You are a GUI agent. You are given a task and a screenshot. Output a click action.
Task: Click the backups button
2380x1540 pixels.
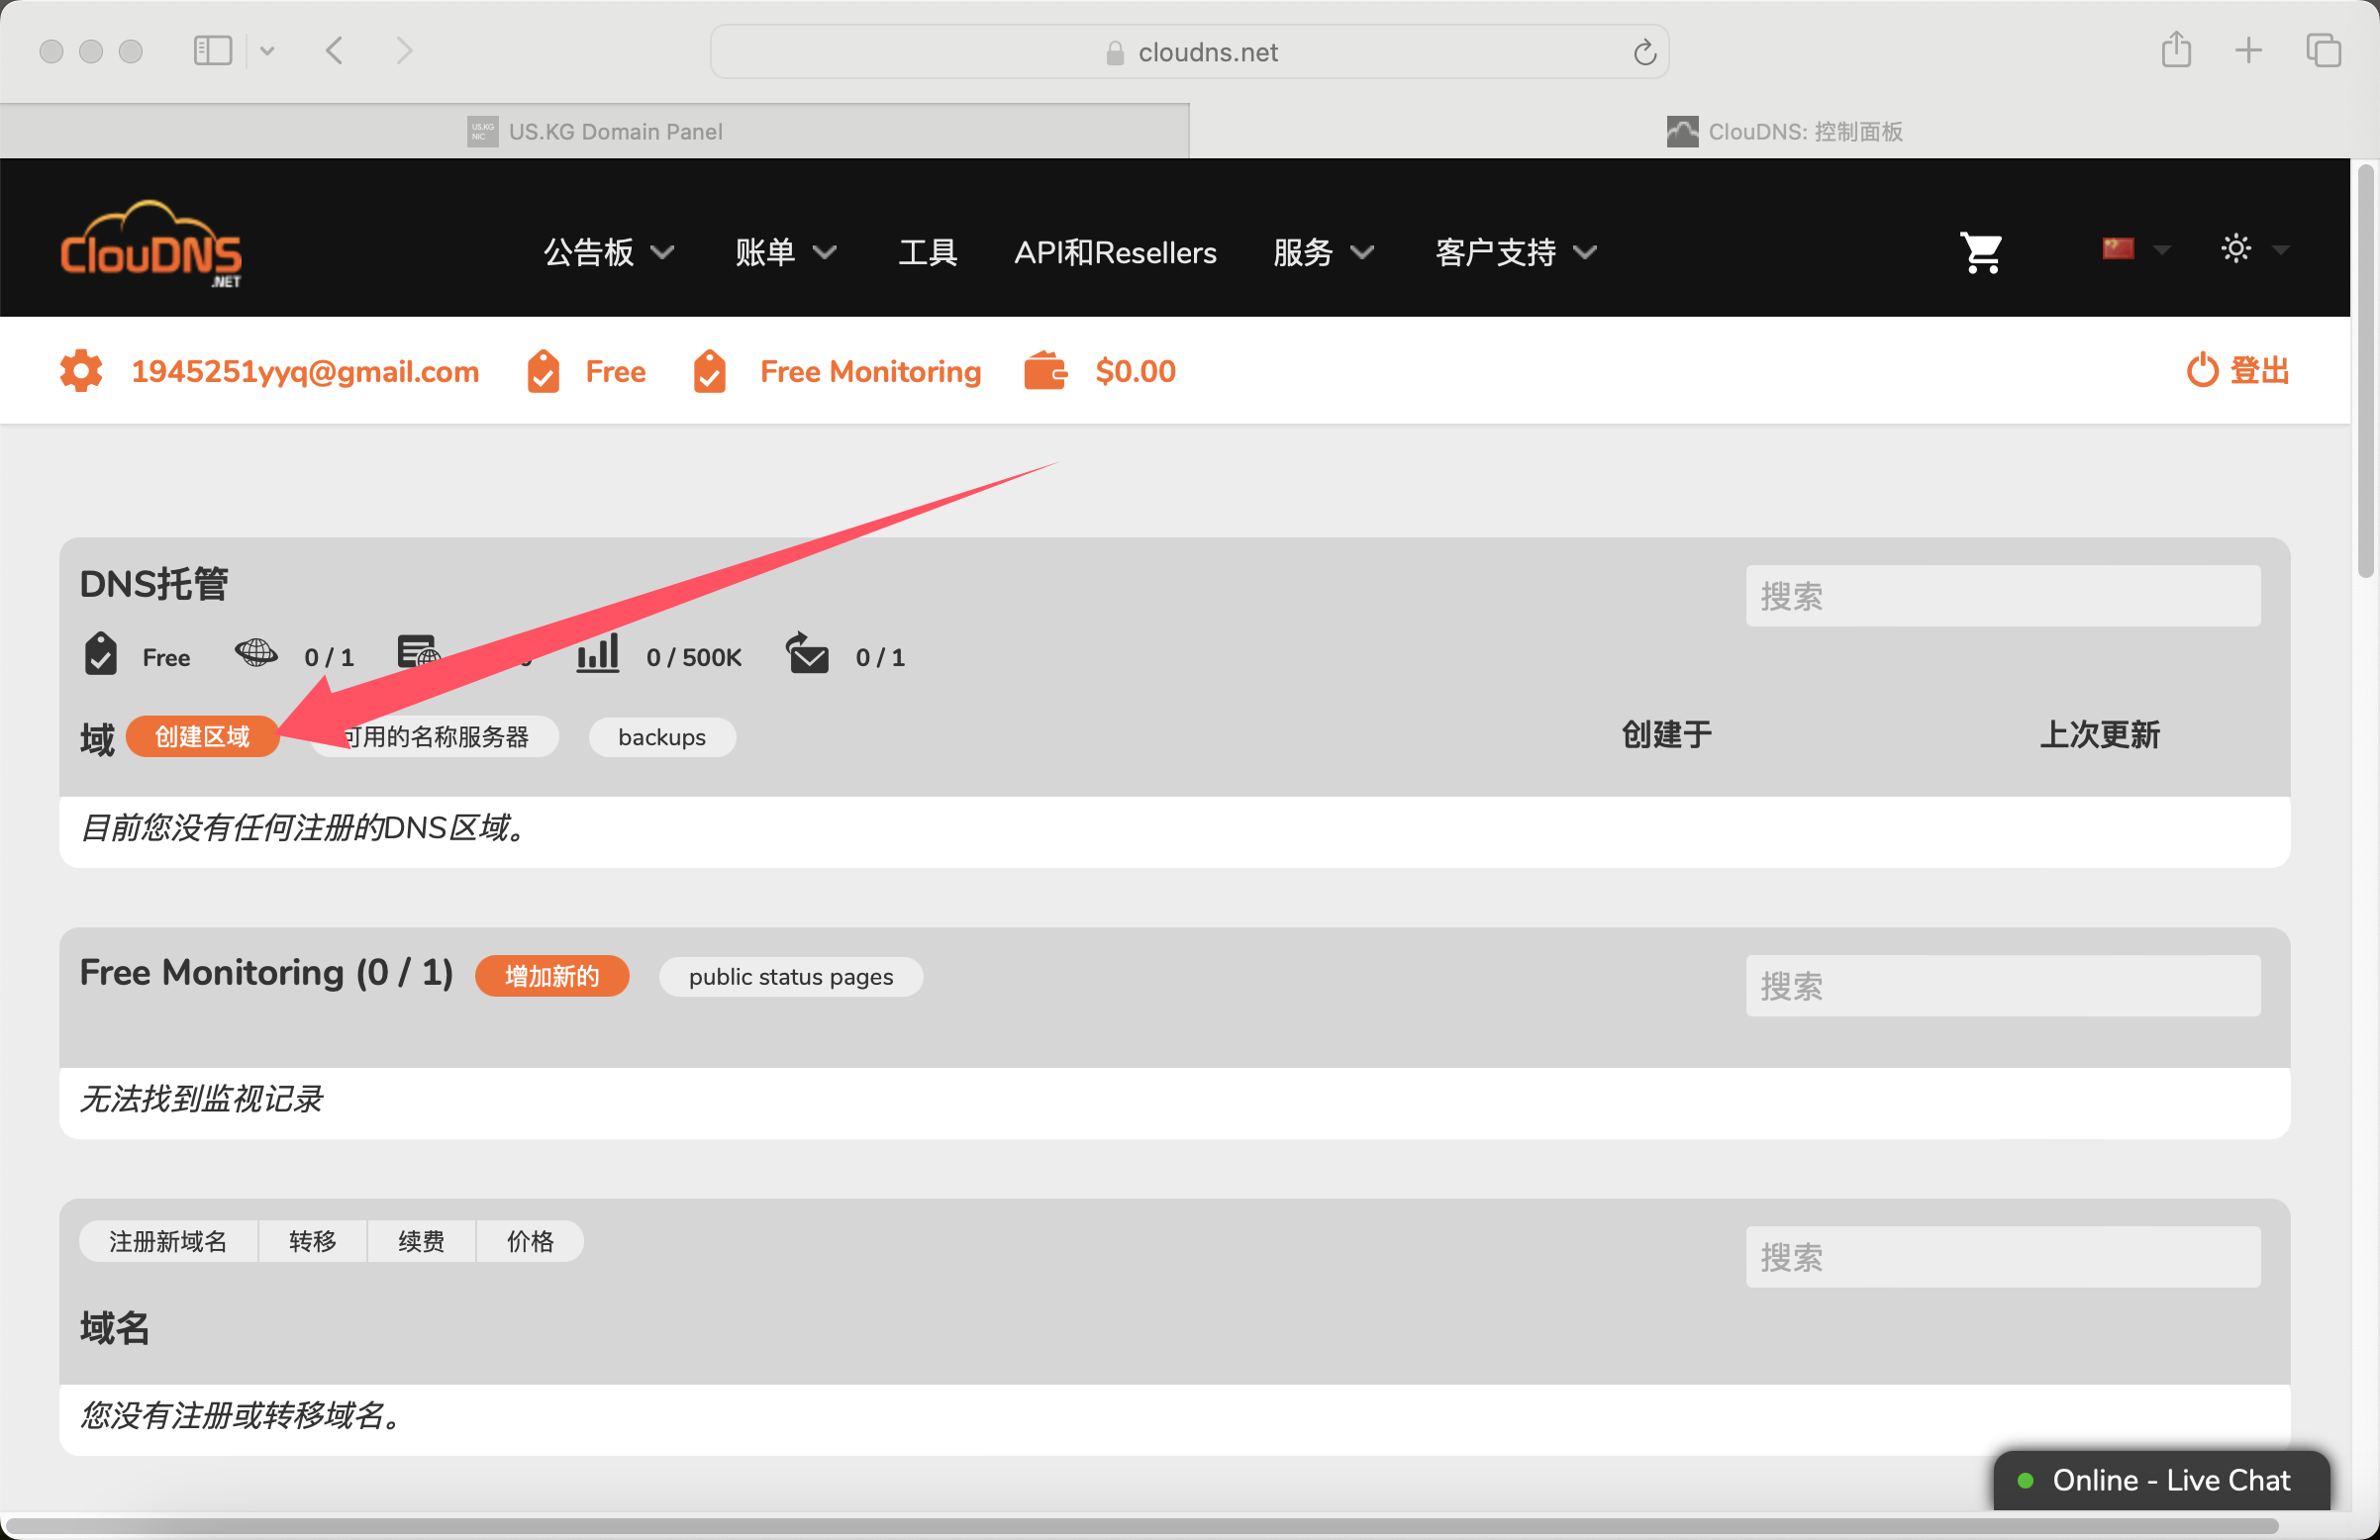click(x=662, y=737)
